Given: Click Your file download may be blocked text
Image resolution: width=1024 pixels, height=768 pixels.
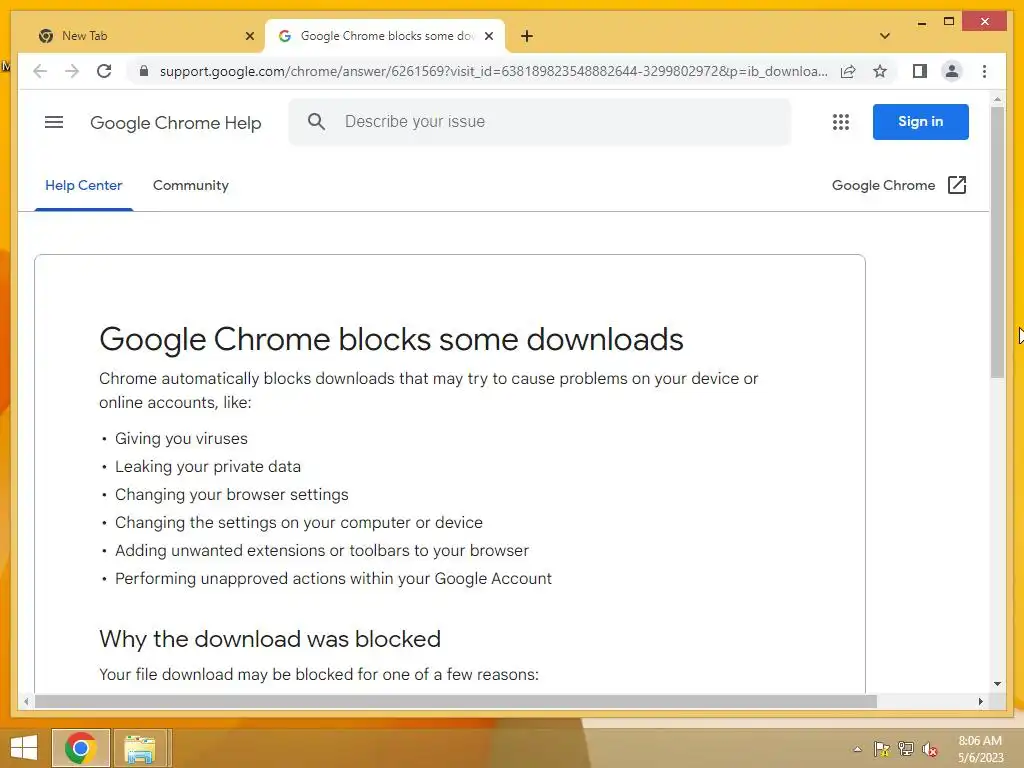Looking at the screenshot, I should (x=319, y=674).
